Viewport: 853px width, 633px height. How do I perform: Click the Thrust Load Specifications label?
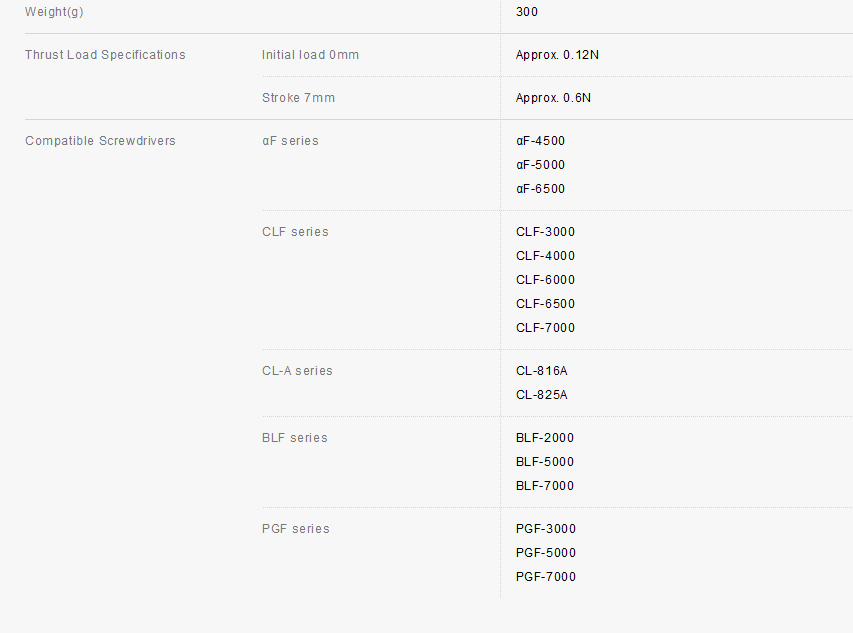click(x=105, y=55)
